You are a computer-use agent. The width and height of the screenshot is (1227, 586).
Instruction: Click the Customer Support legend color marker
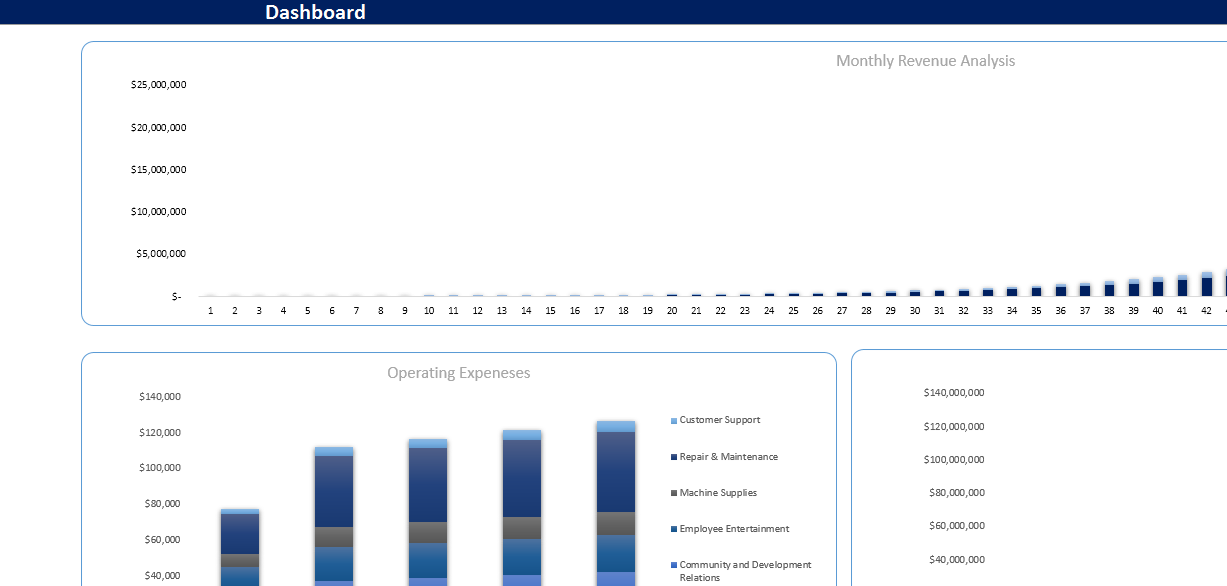click(673, 420)
